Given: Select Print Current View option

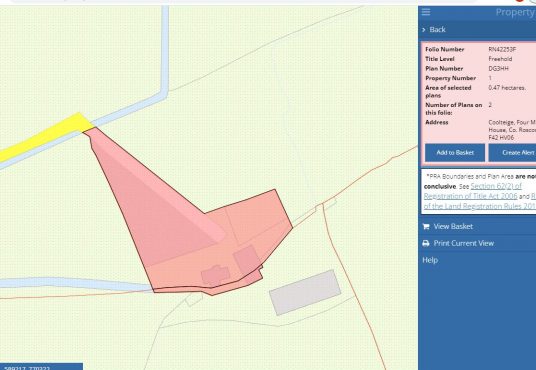Looking at the screenshot, I should pos(464,243).
